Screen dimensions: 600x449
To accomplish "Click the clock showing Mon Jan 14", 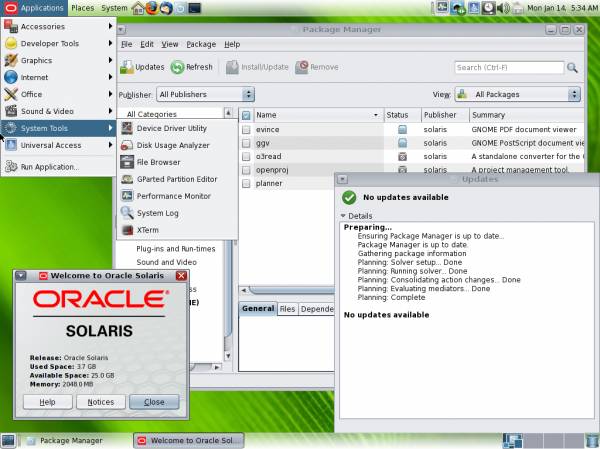I will pyautogui.click(x=561, y=8).
